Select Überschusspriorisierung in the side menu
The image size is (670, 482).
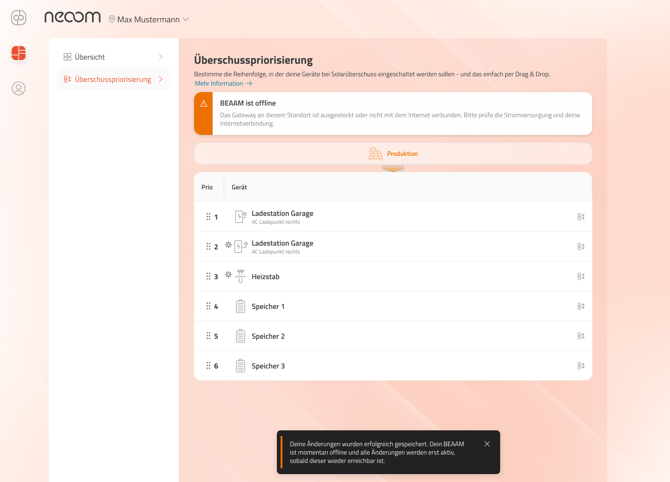click(112, 79)
